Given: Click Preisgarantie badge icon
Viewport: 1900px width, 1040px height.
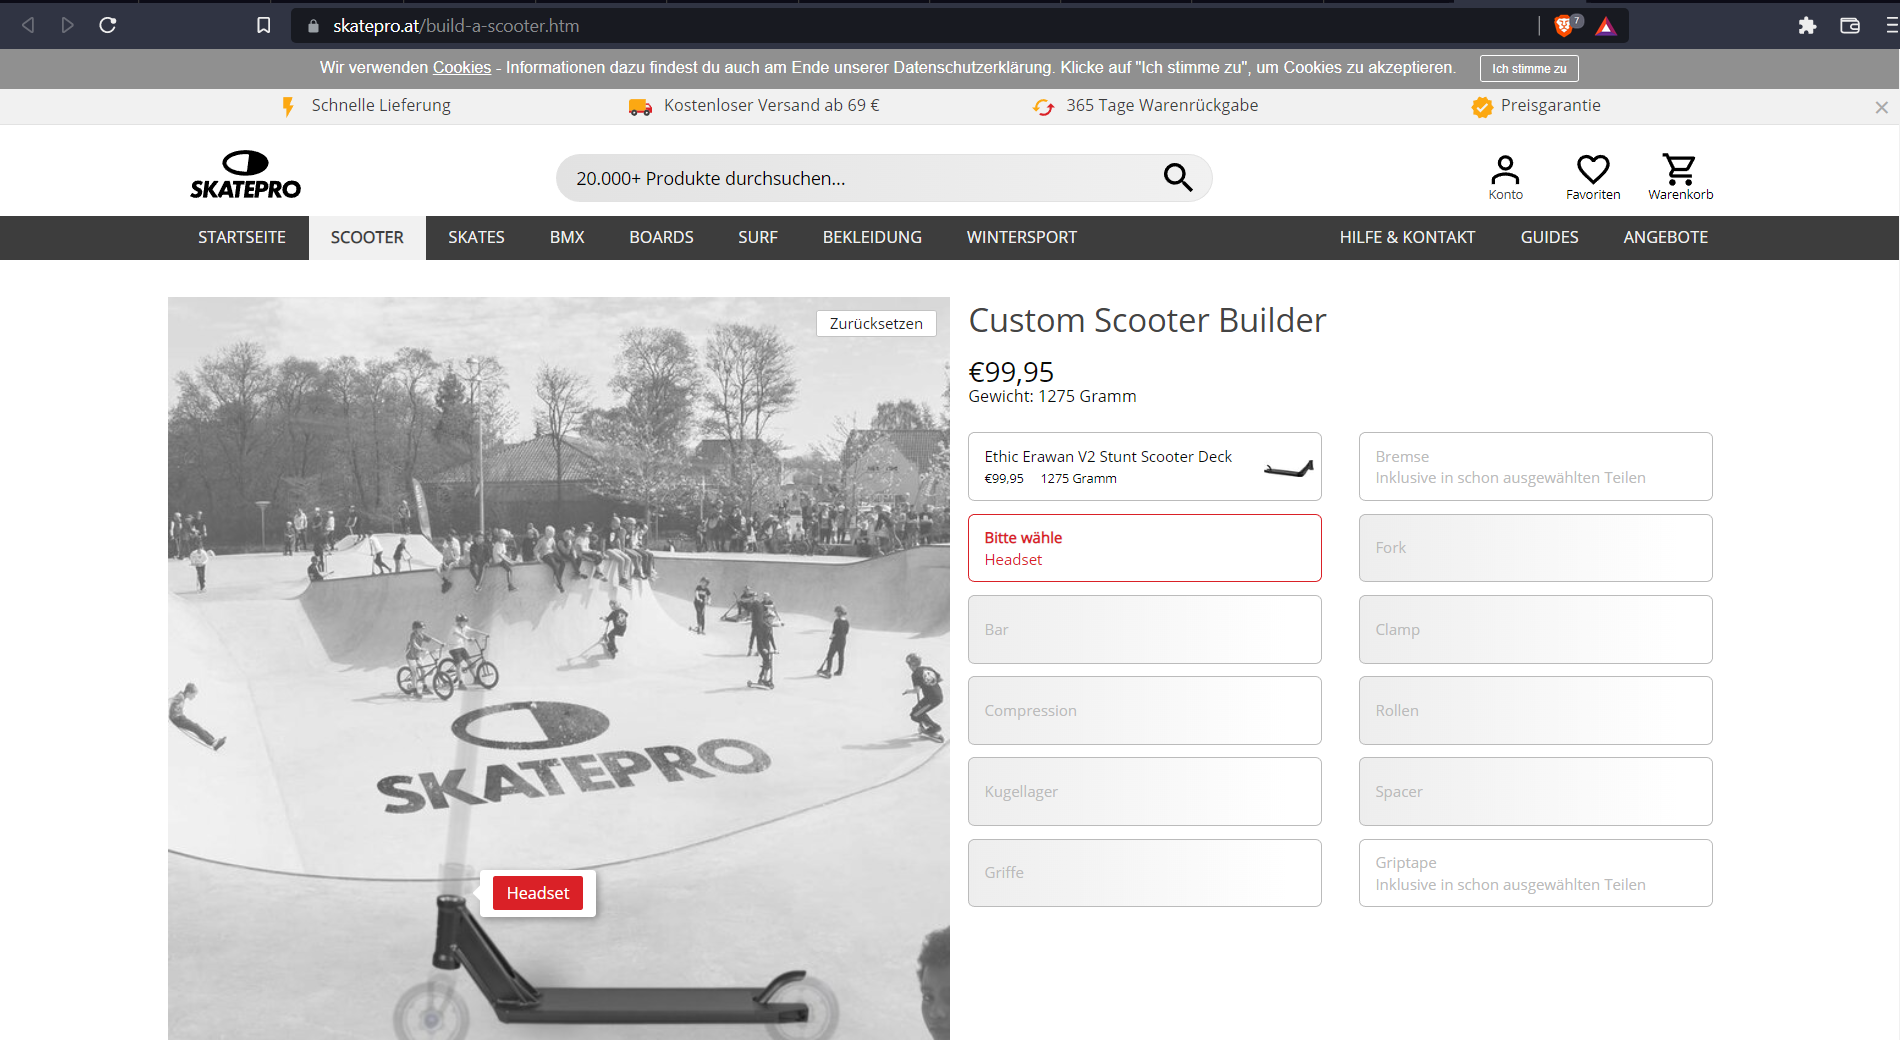Looking at the screenshot, I should tap(1482, 106).
